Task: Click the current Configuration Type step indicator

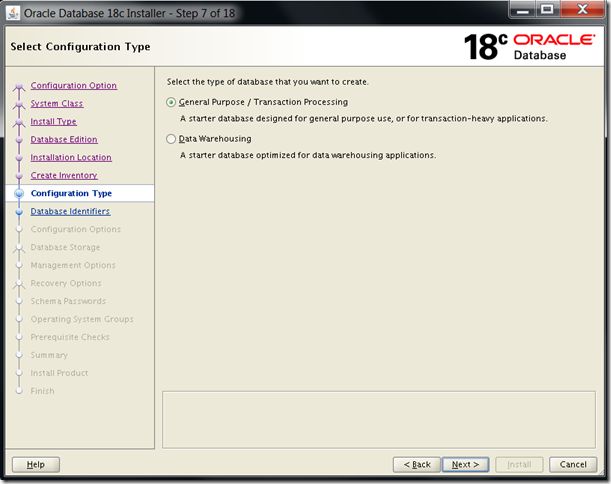Action: (x=19, y=193)
